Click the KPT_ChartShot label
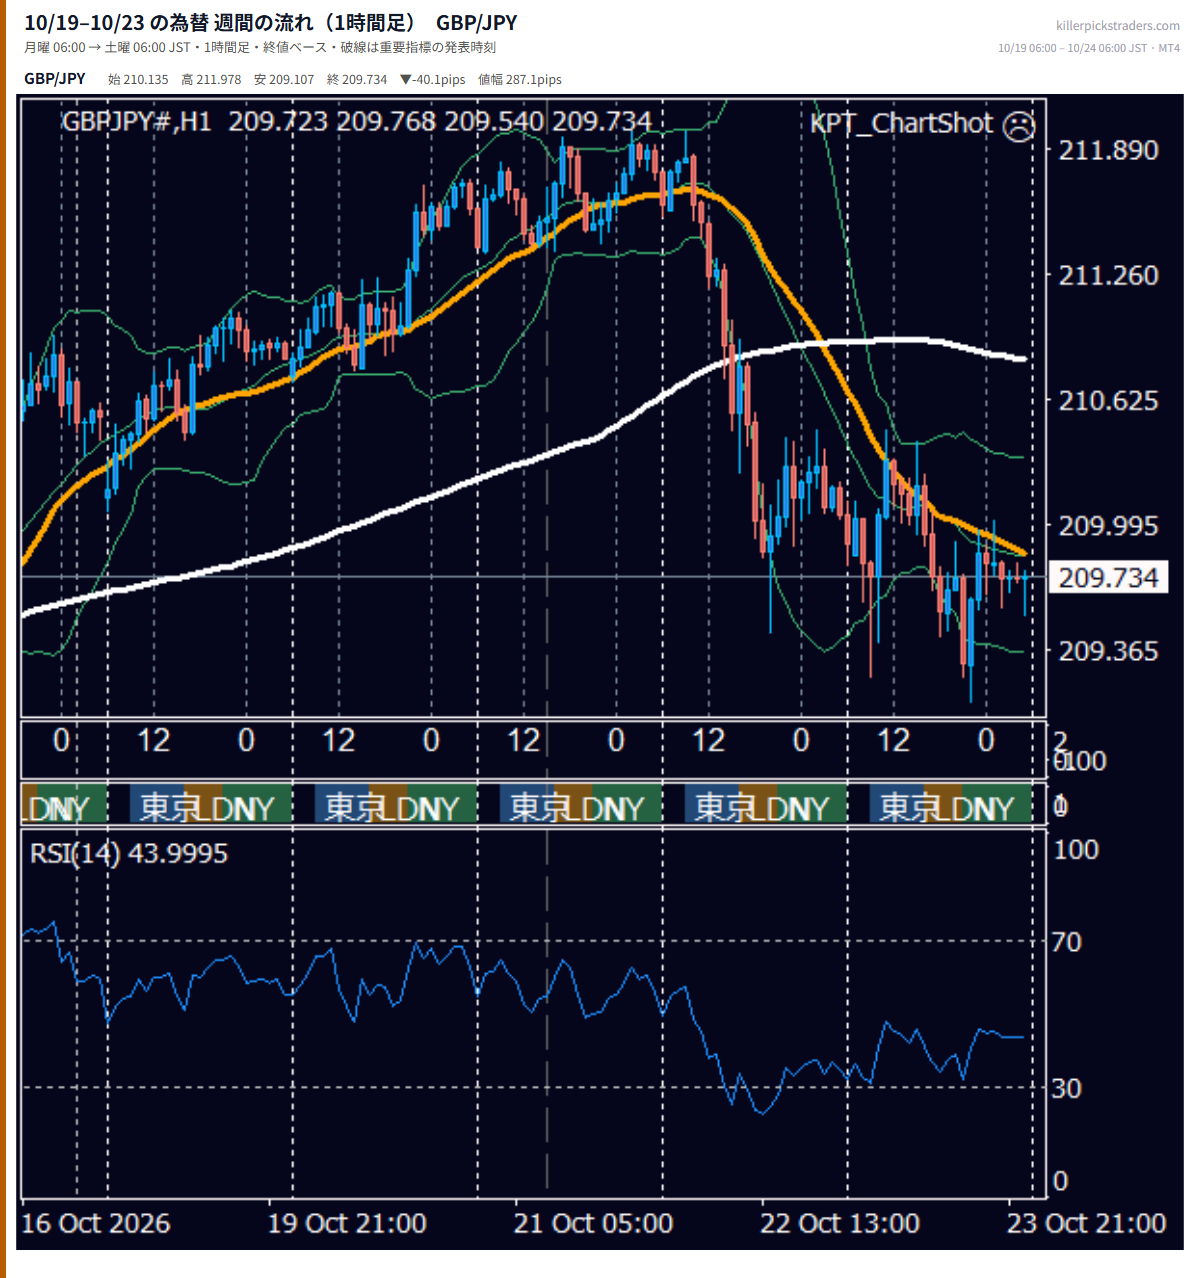 pos(901,123)
